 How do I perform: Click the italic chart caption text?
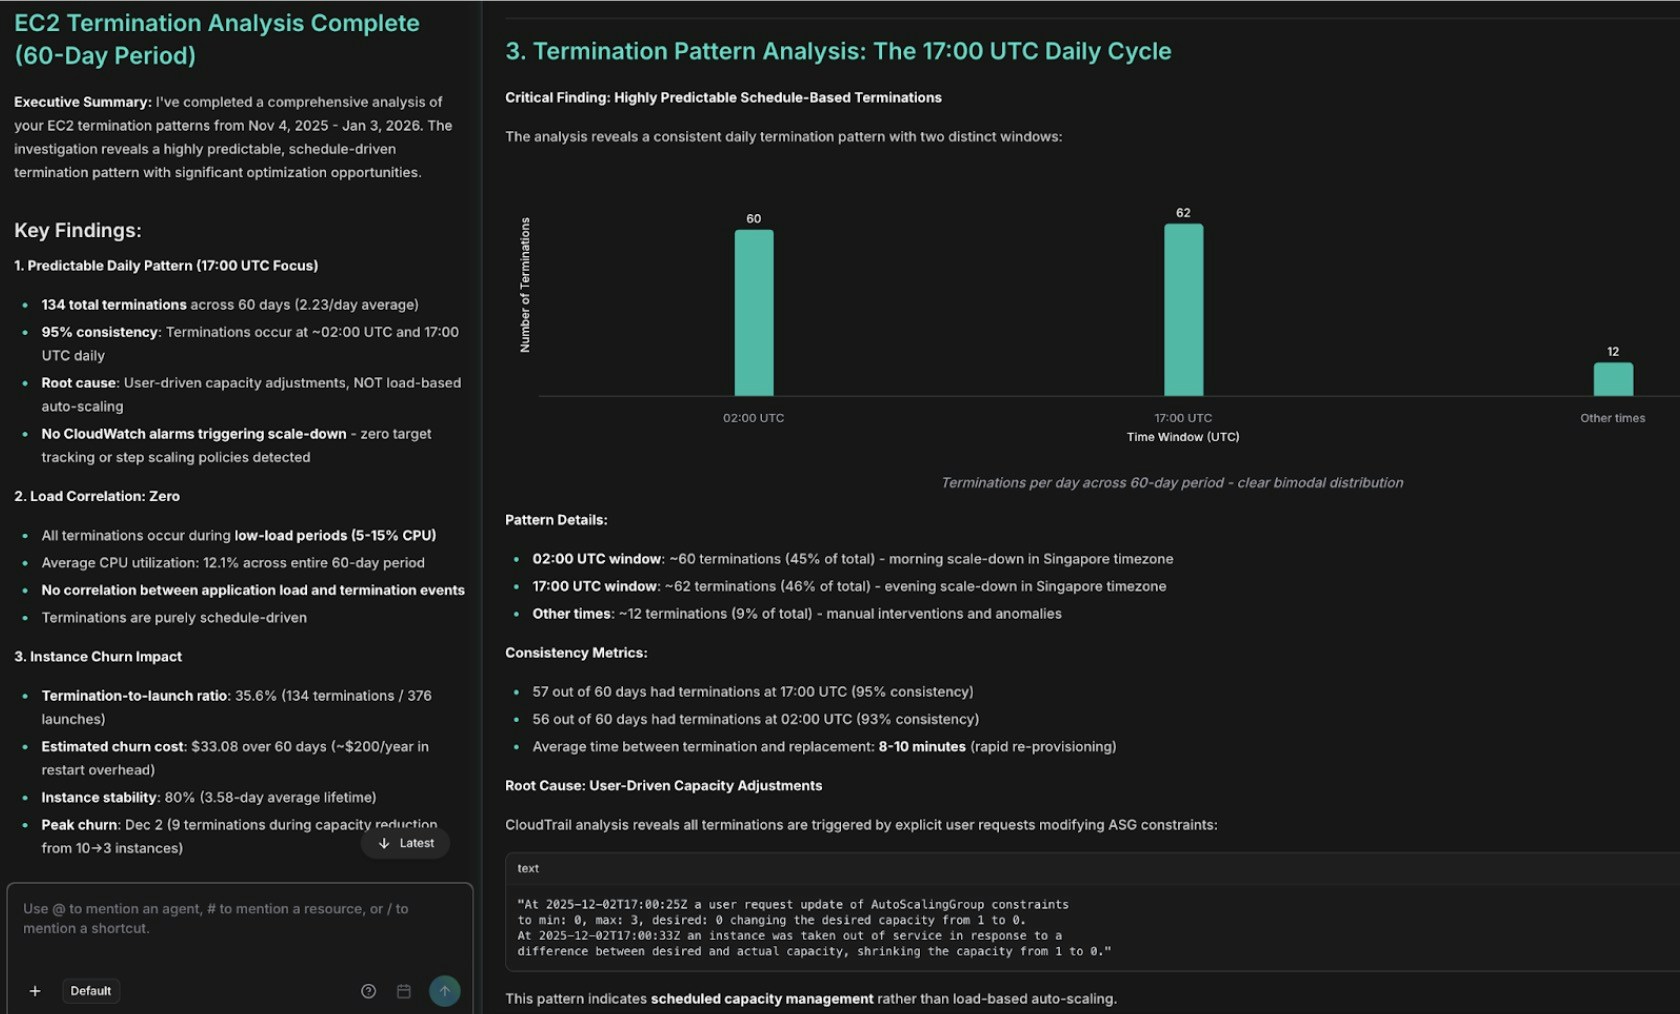(x=1171, y=482)
